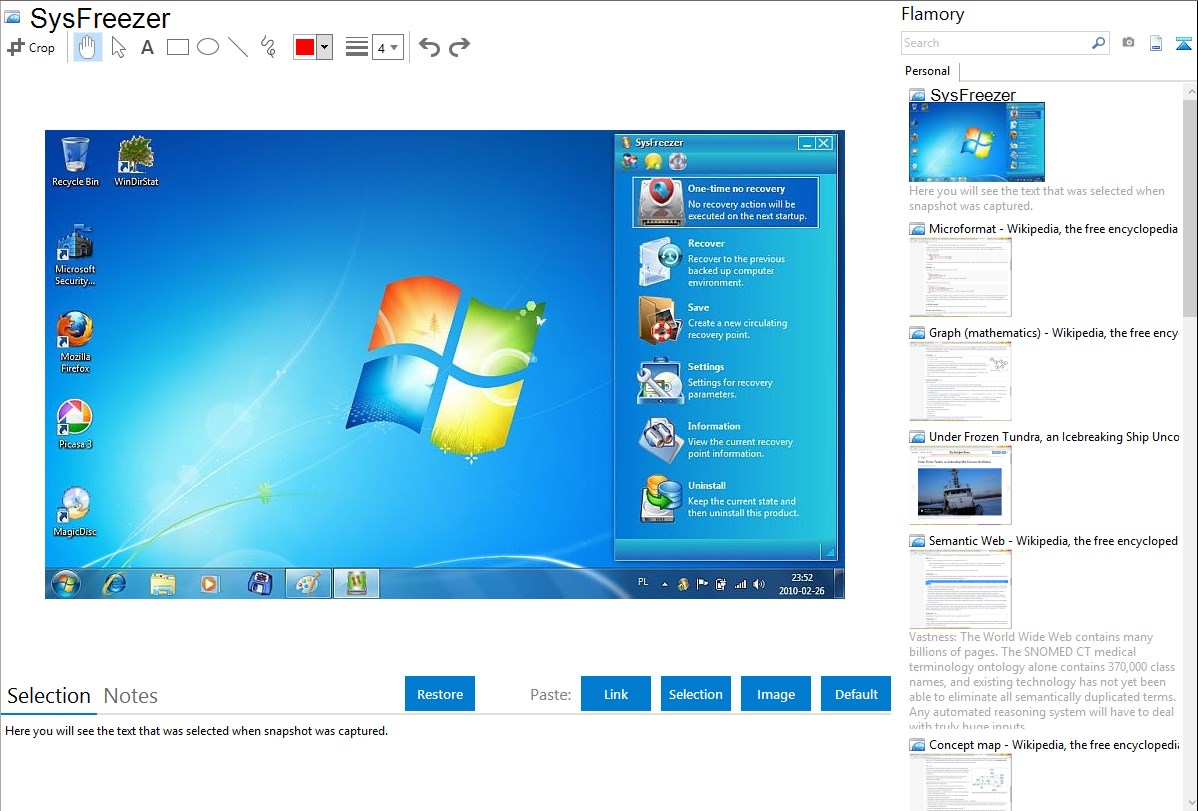Click the Windows Explorer folder taskbar icon
1198x811 pixels.
pyautogui.click(x=163, y=584)
